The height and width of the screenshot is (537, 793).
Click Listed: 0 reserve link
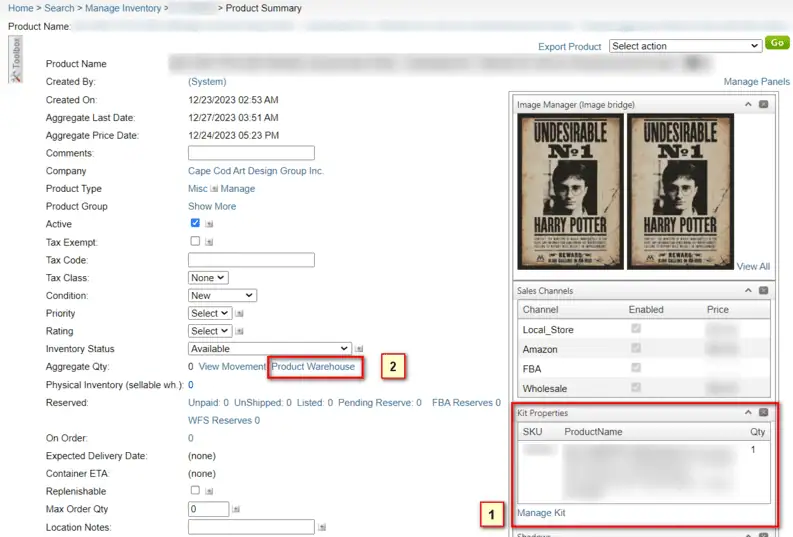pyautogui.click(x=315, y=402)
